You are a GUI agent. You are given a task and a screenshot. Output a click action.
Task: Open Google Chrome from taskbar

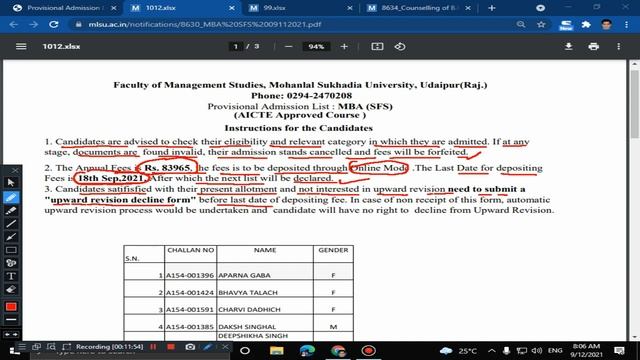338,351
